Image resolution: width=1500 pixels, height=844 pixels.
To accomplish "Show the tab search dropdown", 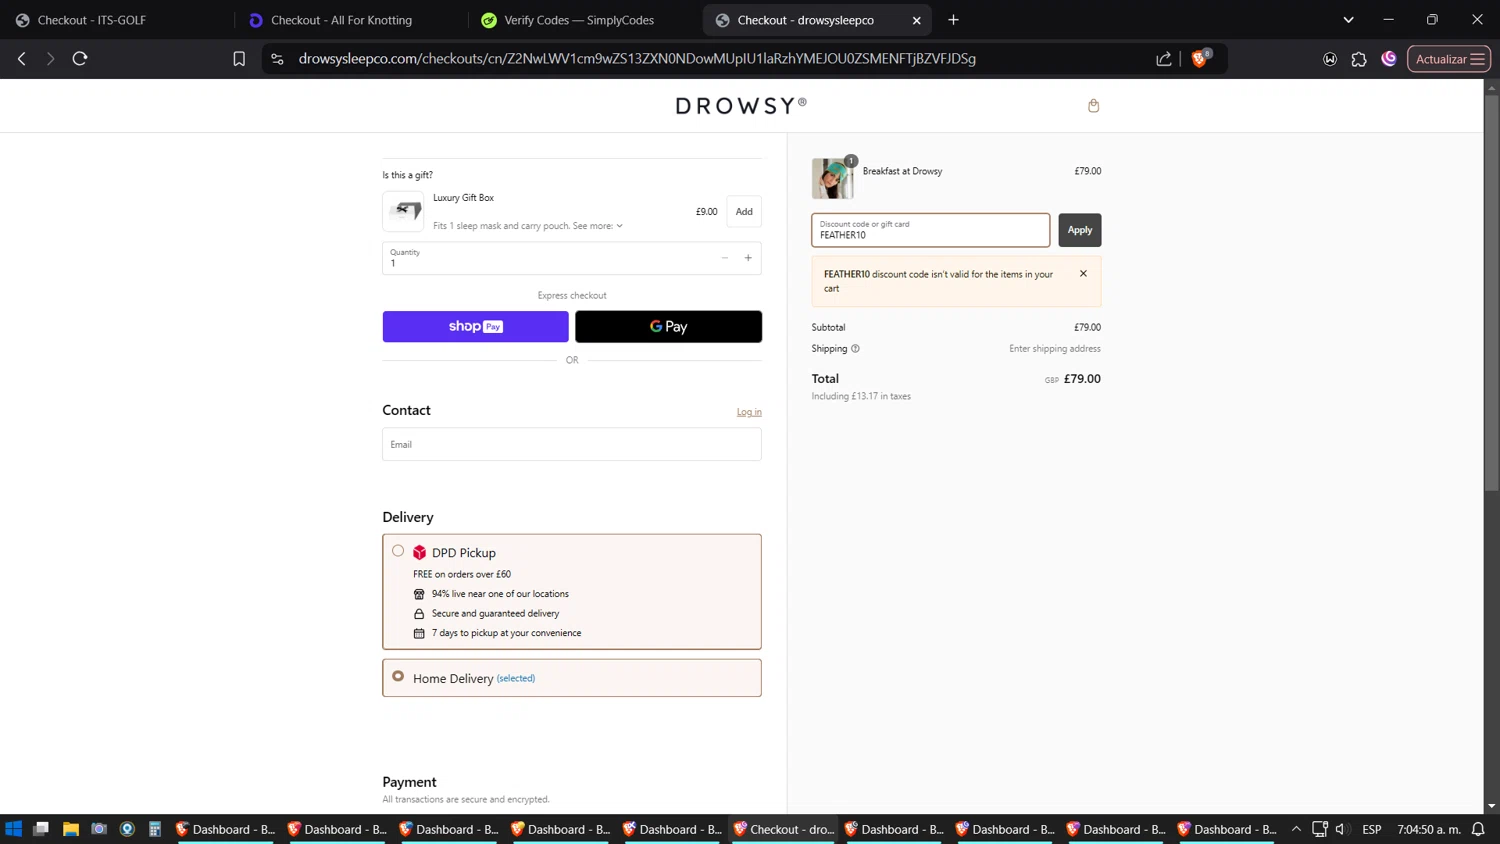I will 1348,20.
